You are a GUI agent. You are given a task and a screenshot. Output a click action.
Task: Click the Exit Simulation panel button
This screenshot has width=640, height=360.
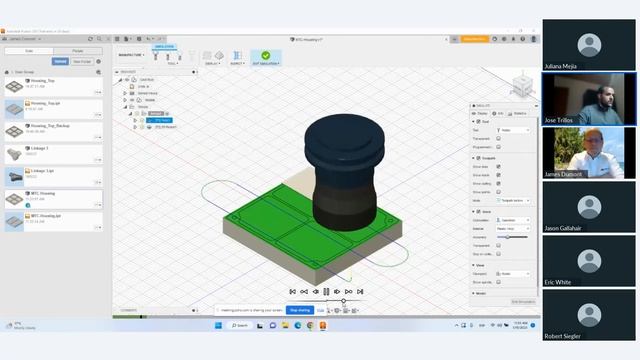[x=523, y=302]
